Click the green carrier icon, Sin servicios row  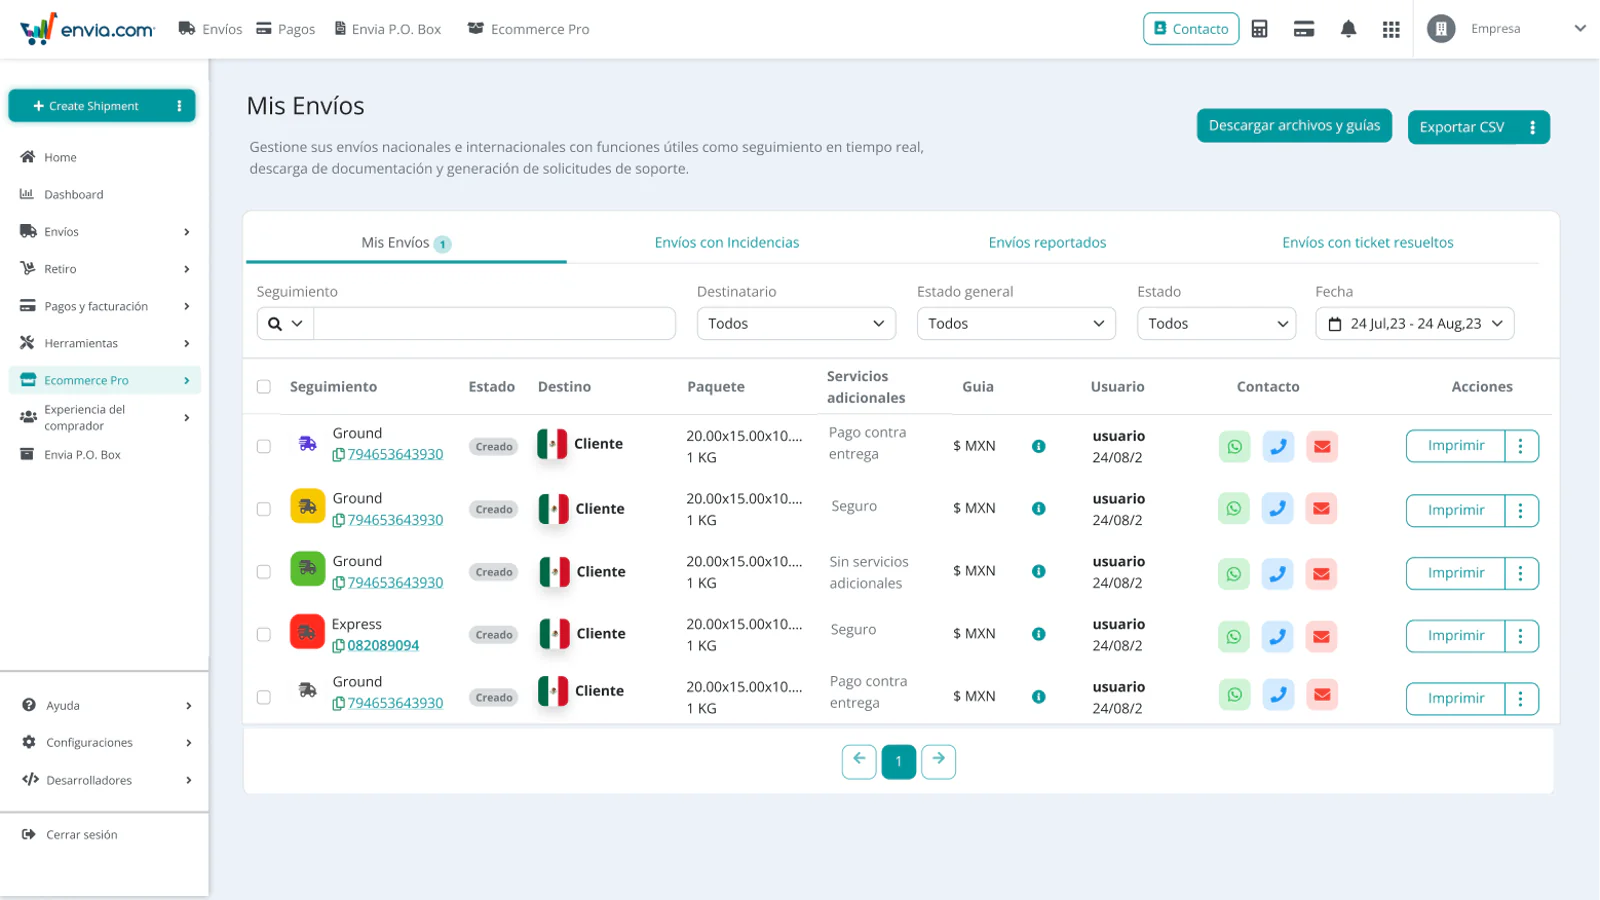(x=307, y=569)
